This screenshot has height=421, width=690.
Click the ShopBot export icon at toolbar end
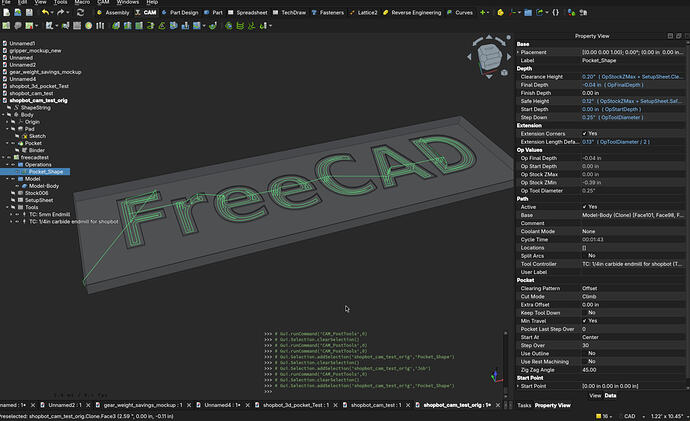point(583,12)
